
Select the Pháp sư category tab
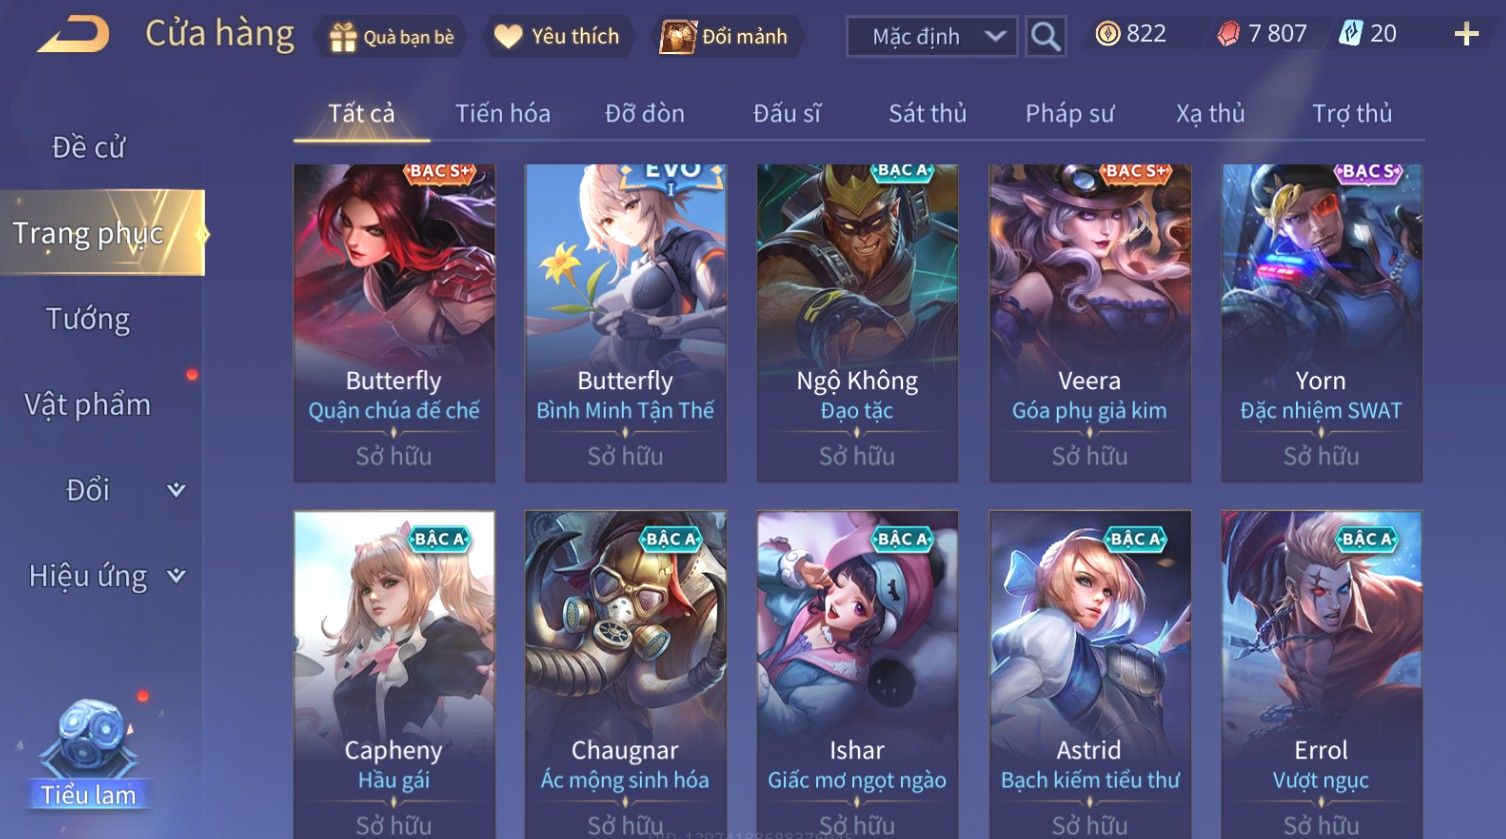tap(1069, 114)
